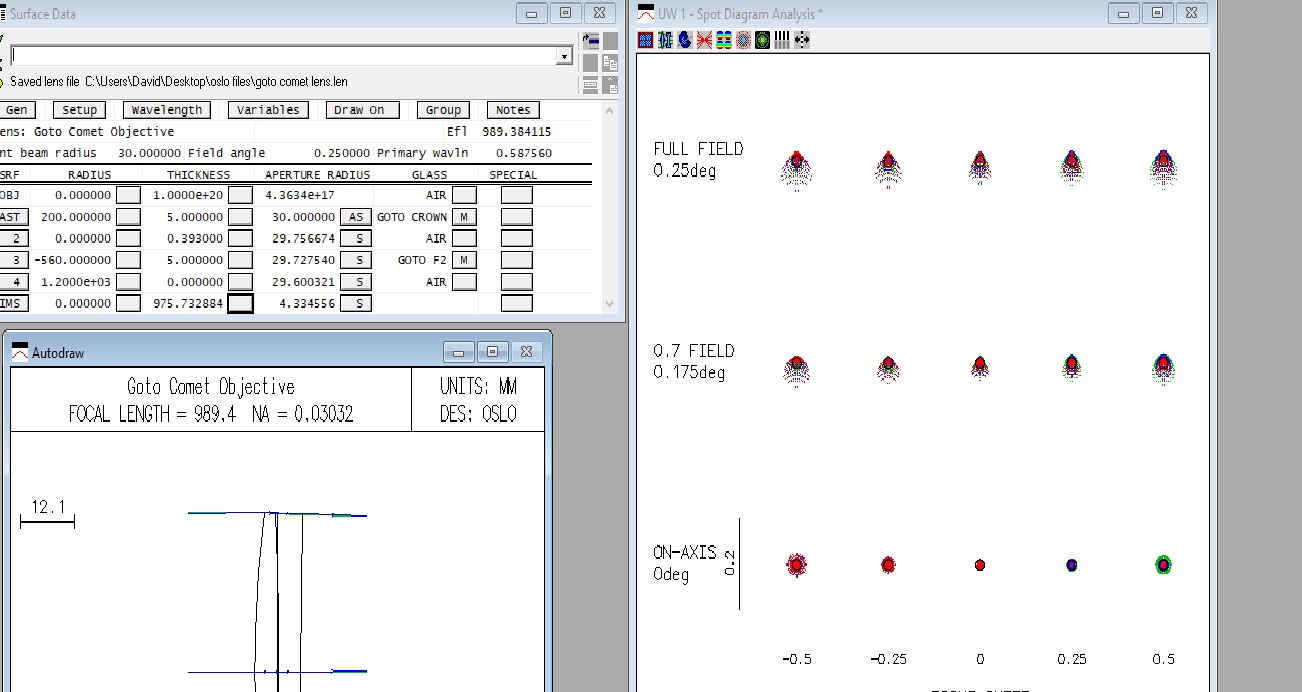Click the M button beside GOTO CROWN
This screenshot has width=1302, height=692.
click(464, 217)
